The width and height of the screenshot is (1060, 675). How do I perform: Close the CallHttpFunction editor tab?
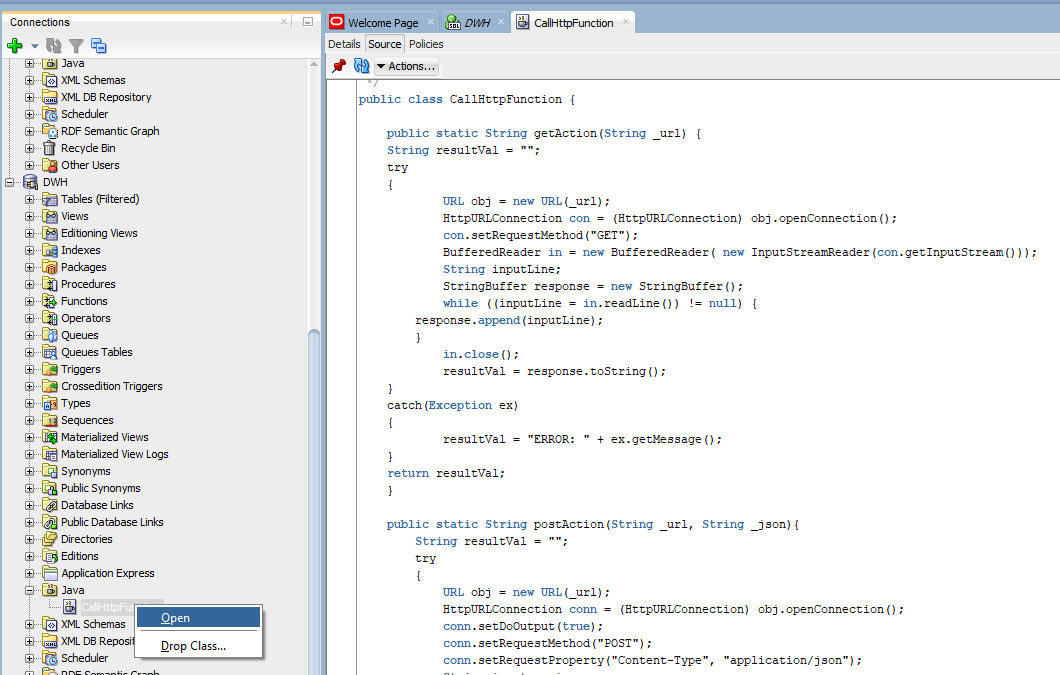pyautogui.click(x=626, y=22)
